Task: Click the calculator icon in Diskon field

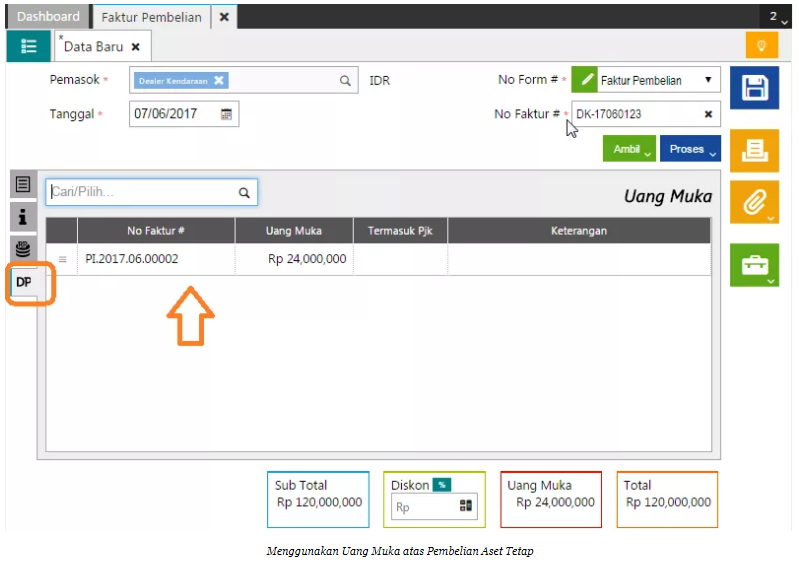Action: [x=465, y=506]
